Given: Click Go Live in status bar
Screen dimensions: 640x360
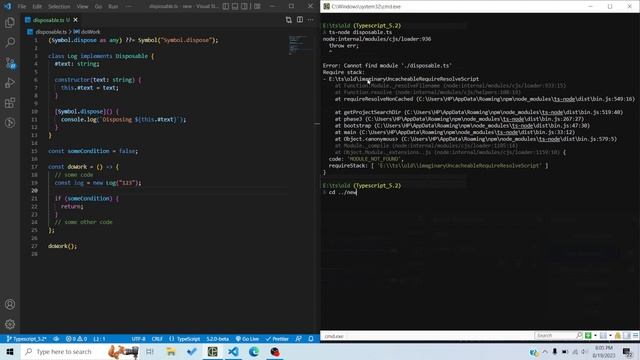Looking at the screenshot, I should (x=247, y=339).
